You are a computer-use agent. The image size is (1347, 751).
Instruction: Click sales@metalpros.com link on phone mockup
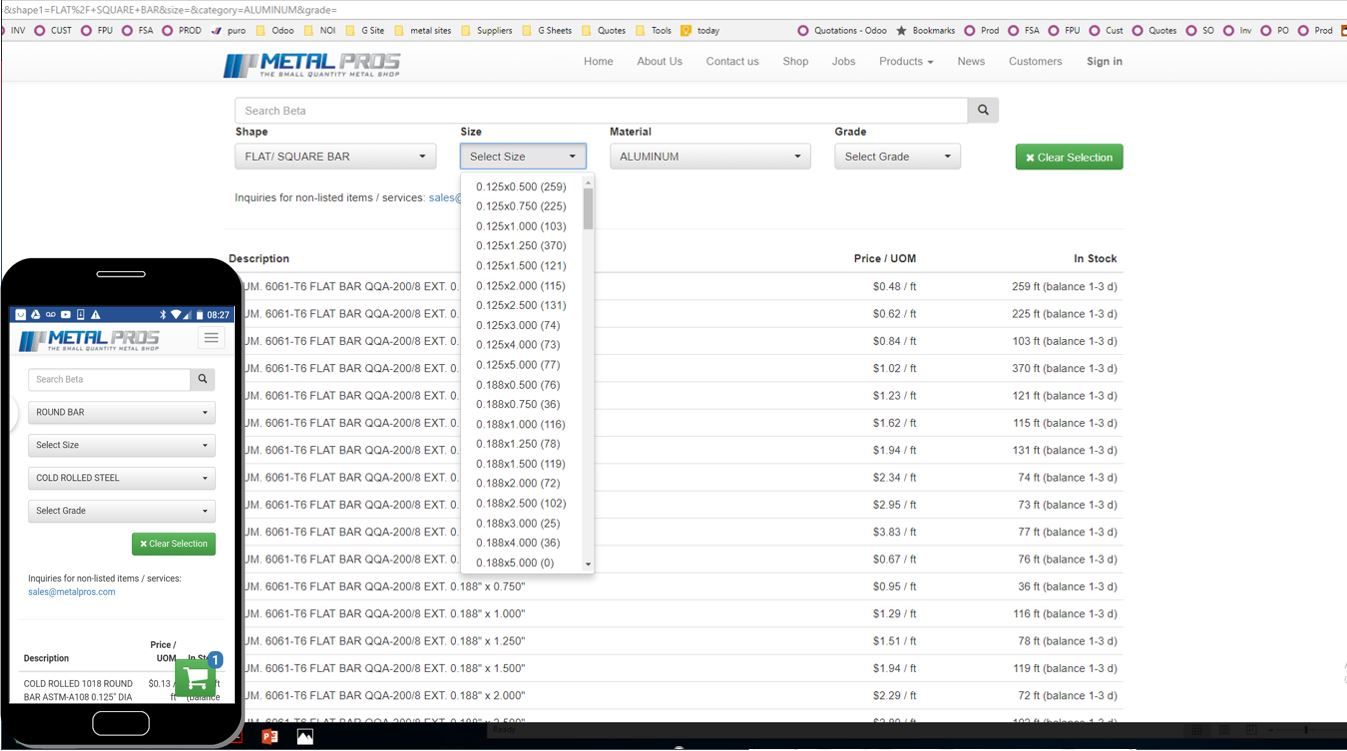tap(71, 592)
